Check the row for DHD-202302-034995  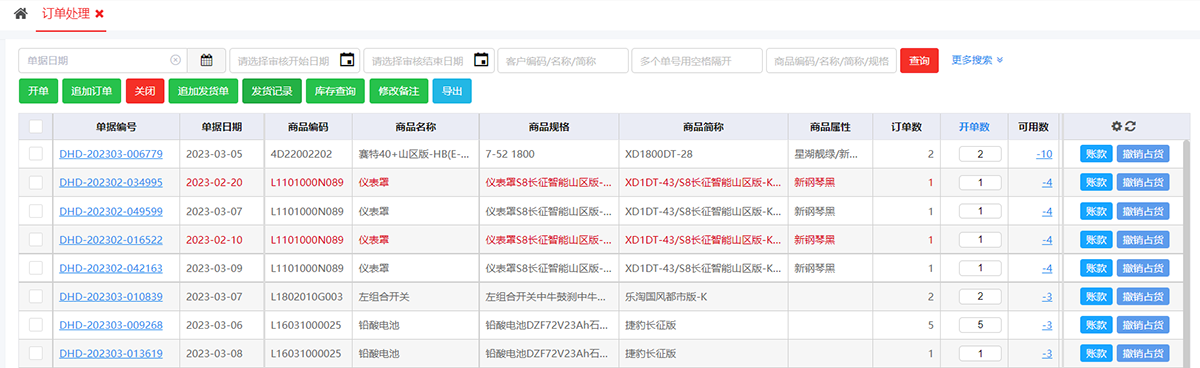(x=36, y=183)
